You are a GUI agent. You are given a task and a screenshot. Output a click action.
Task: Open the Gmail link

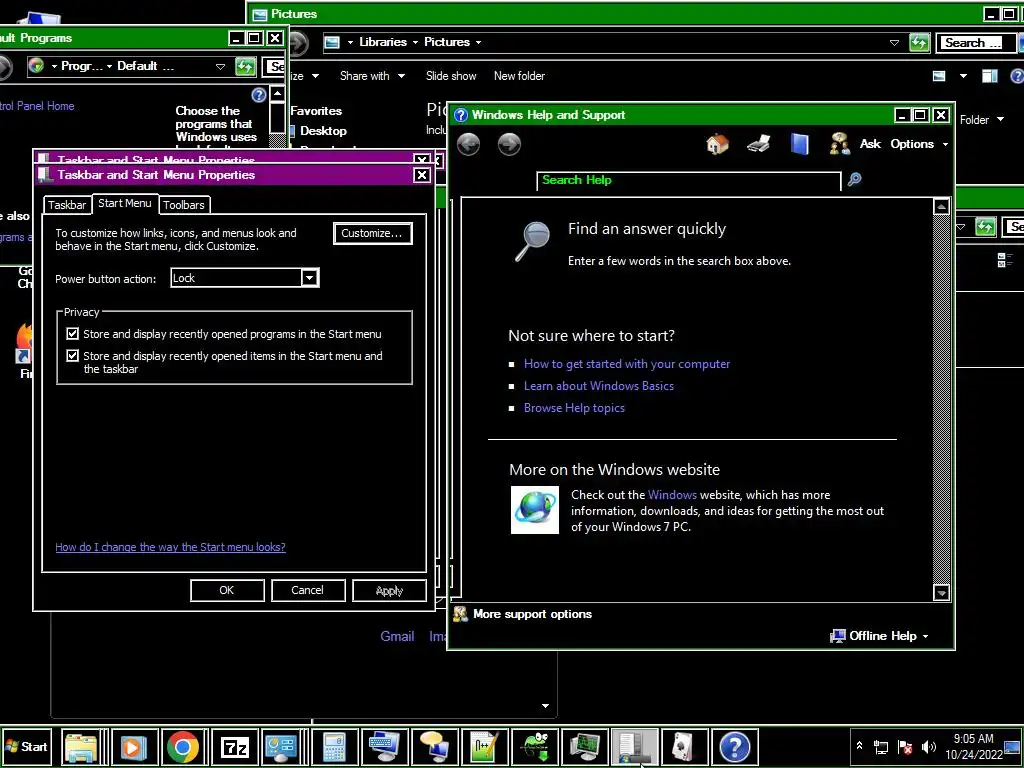click(x=397, y=636)
